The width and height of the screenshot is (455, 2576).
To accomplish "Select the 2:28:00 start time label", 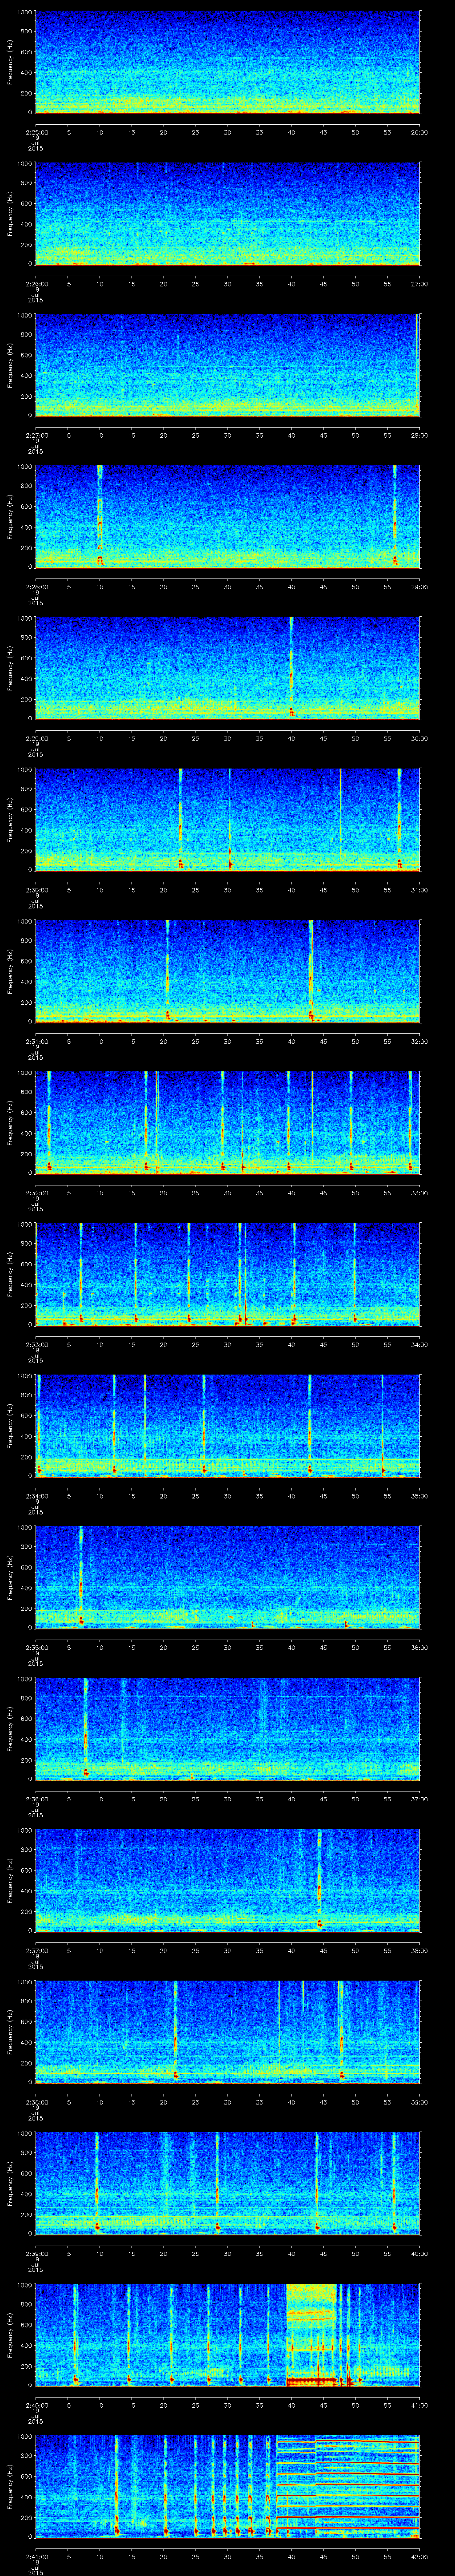I will (x=36, y=587).
